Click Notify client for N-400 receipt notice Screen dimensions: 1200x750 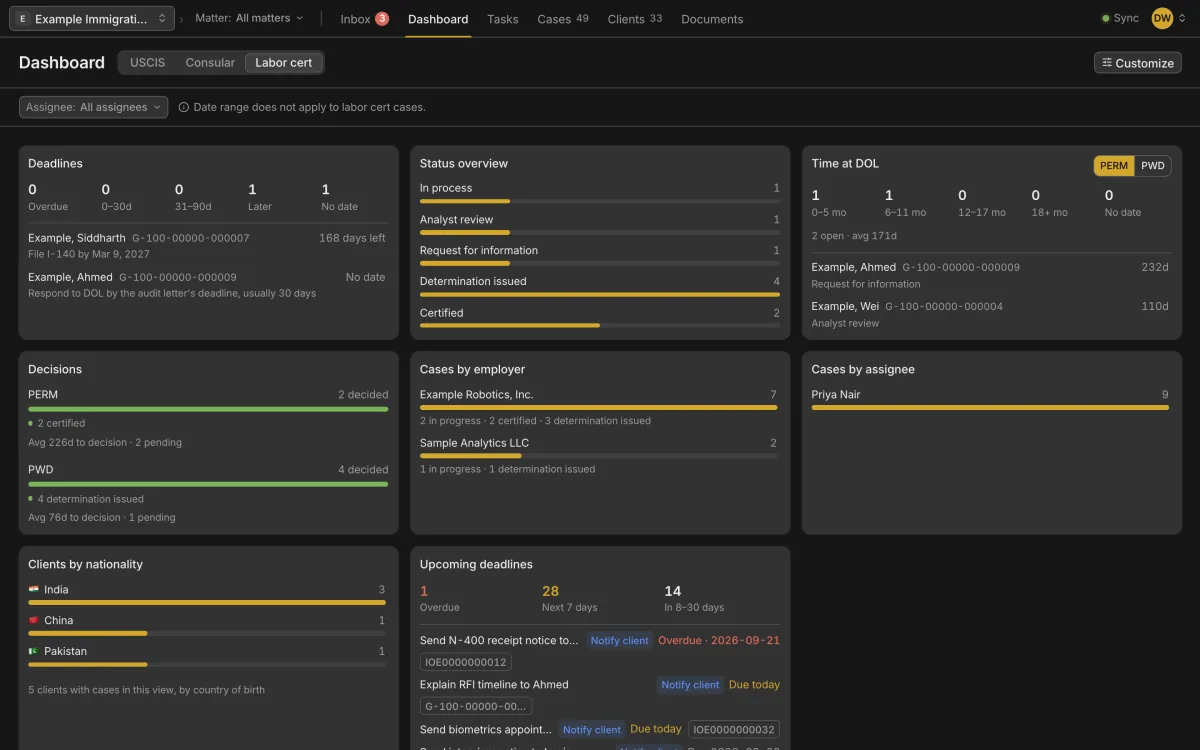(x=619, y=641)
